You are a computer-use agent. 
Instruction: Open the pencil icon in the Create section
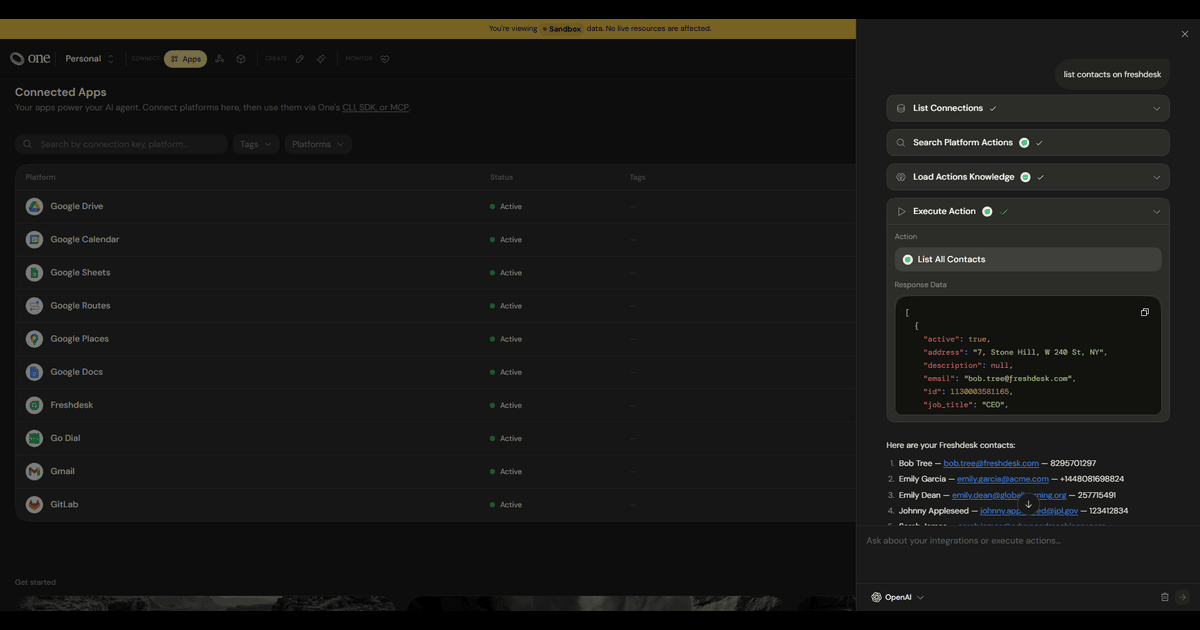click(x=299, y=59)
